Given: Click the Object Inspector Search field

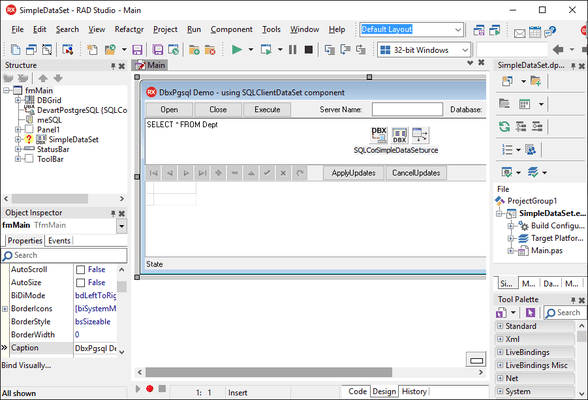Looking at the screenshot, I should [x=64, y=255].
